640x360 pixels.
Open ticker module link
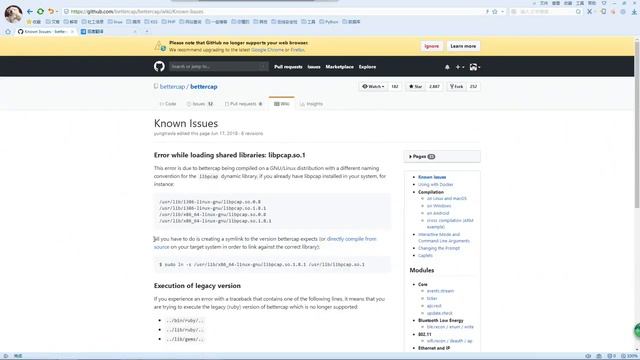click(432, 298)
